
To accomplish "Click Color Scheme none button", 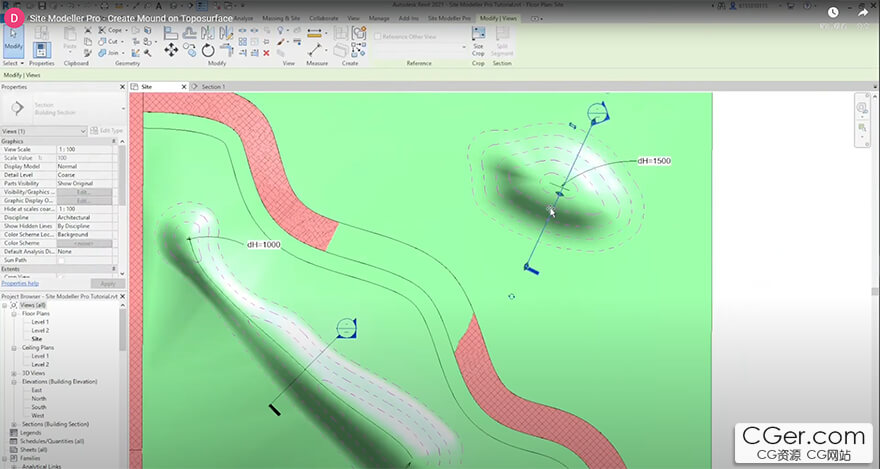I will pyautogui.click(x=84, y=243).
